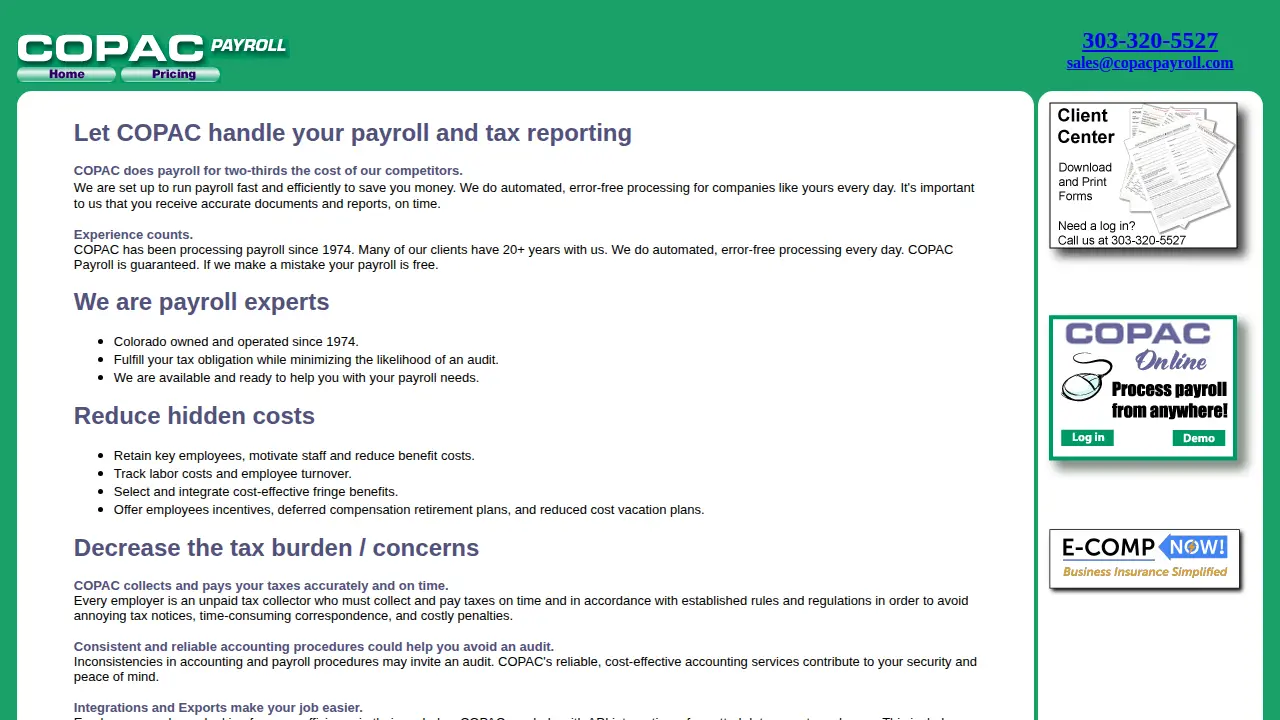The width and height of the screenshot is (1280, 720).
Task: Click the mouse icon in COPAC Online banner
Action: click(x=1086, y=379)
